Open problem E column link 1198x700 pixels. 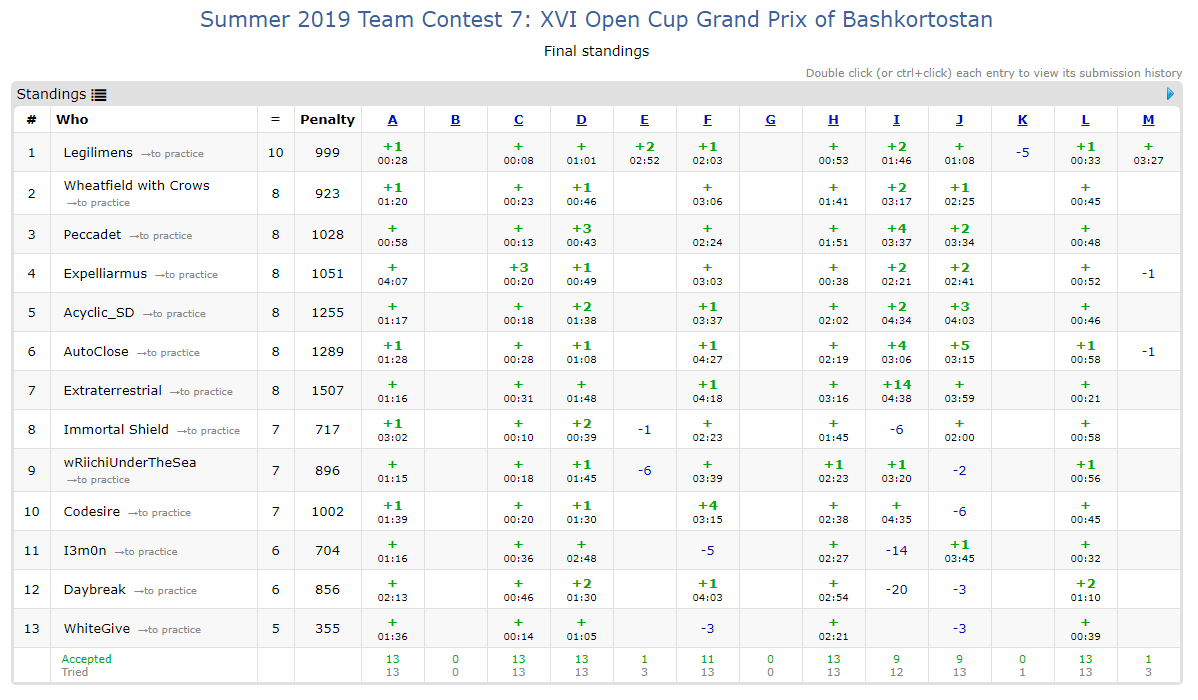pos(644,120)
